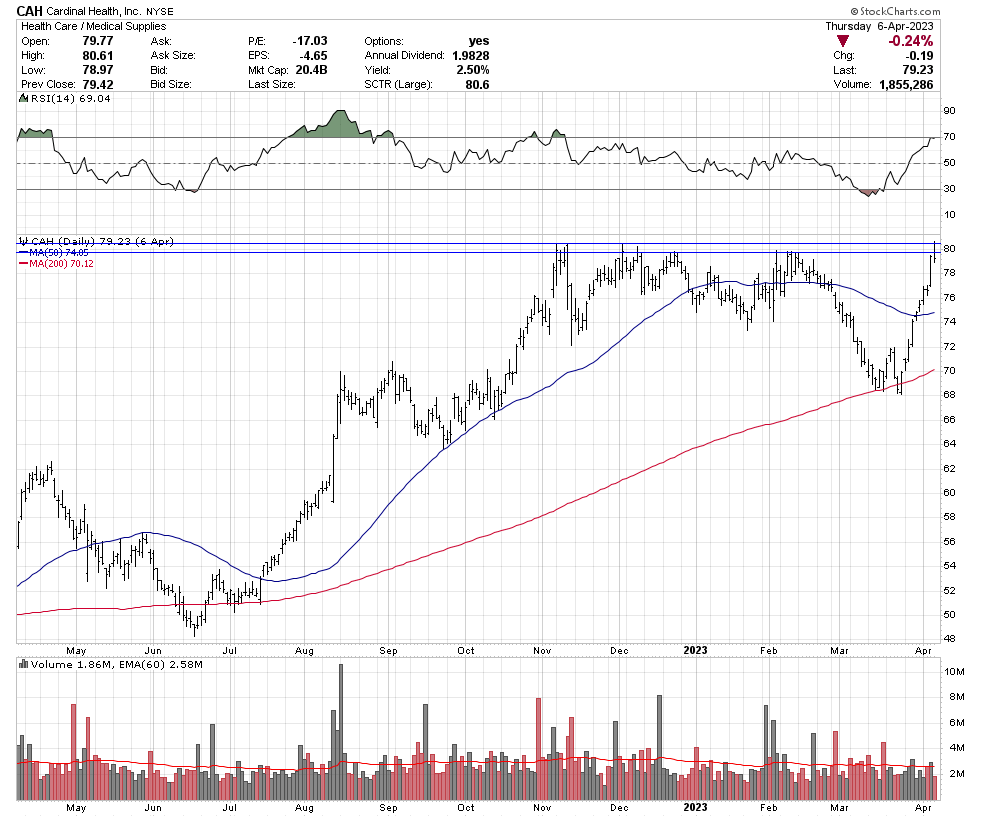990x817 pixels.
Task: Click the P/E value -17.03
Action: click(310, 41)
